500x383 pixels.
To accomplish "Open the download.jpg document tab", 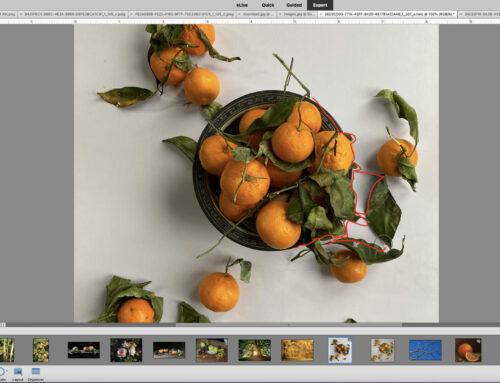I will pos(256,14).
